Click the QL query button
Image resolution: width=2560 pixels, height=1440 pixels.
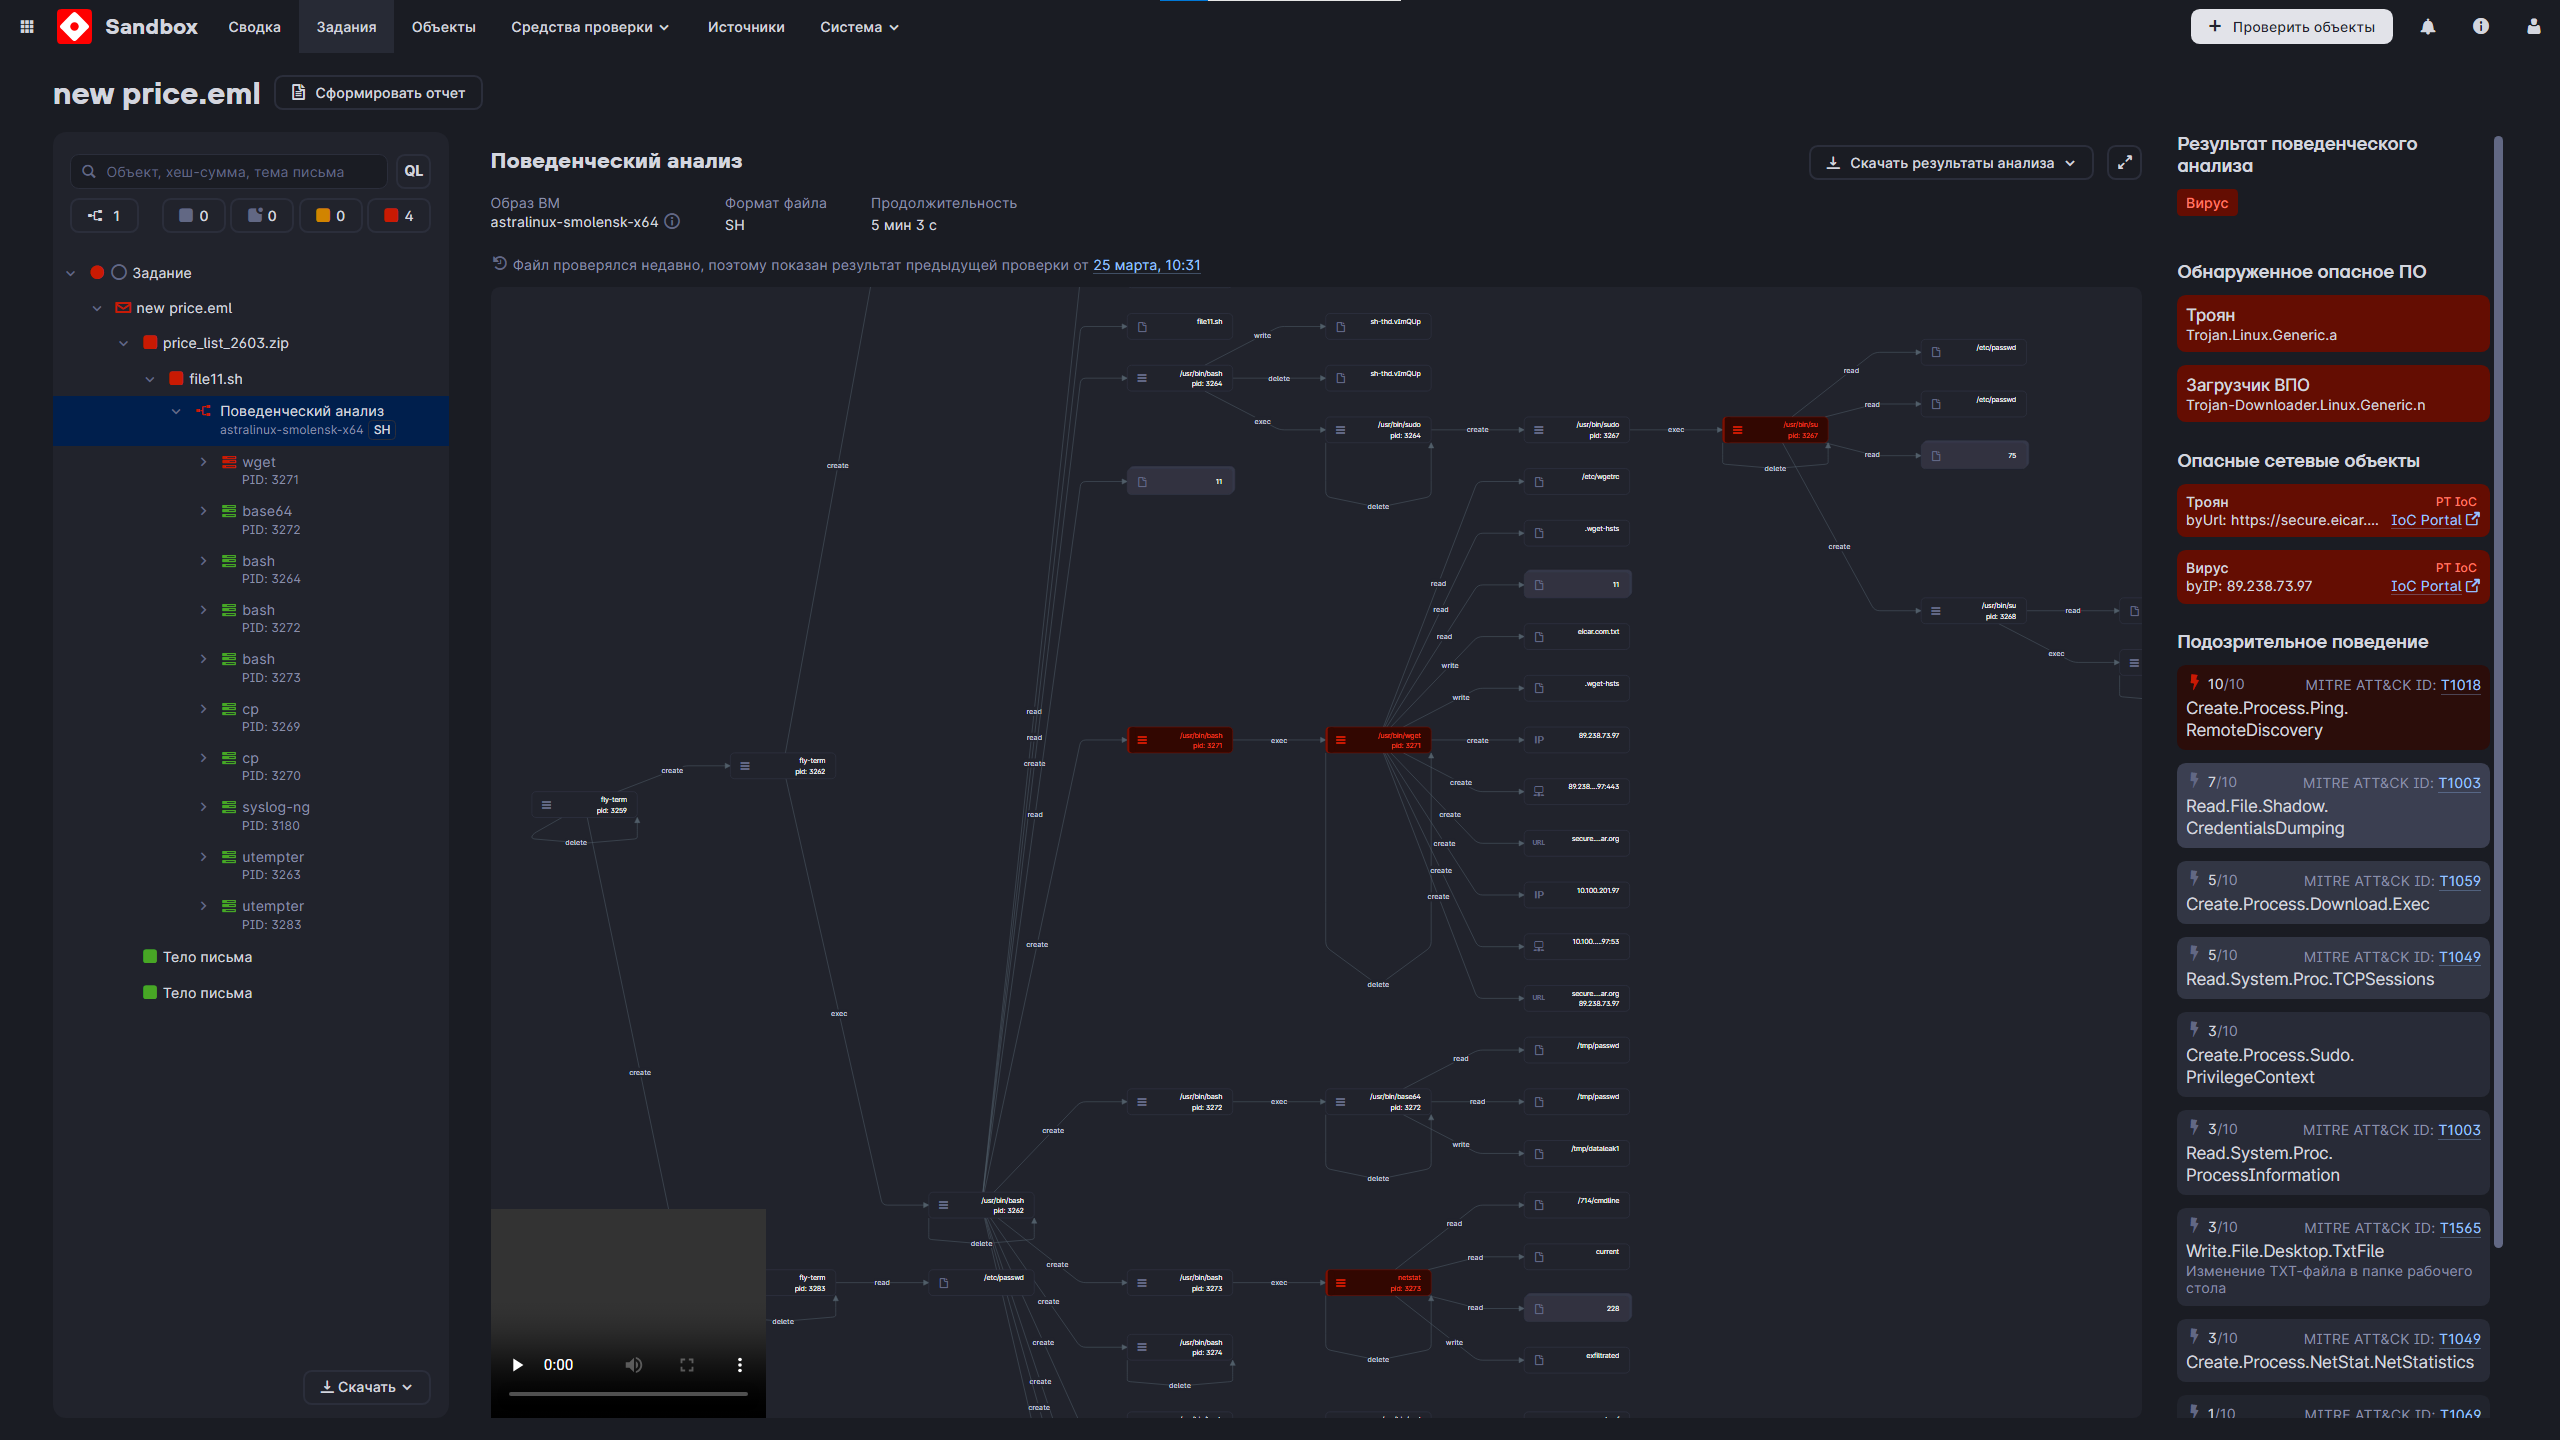click(413, 171)
